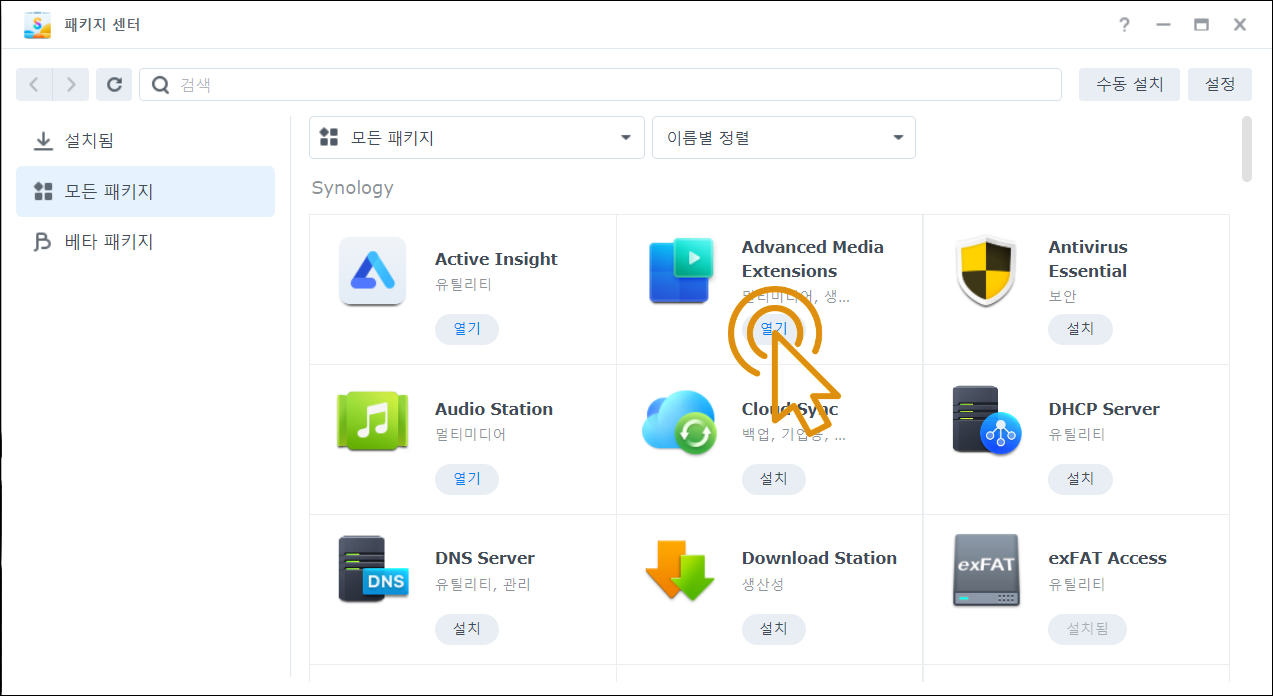Click the DNS Server icon
Viewport: 1273px width, 696px height.
point(374,569)
